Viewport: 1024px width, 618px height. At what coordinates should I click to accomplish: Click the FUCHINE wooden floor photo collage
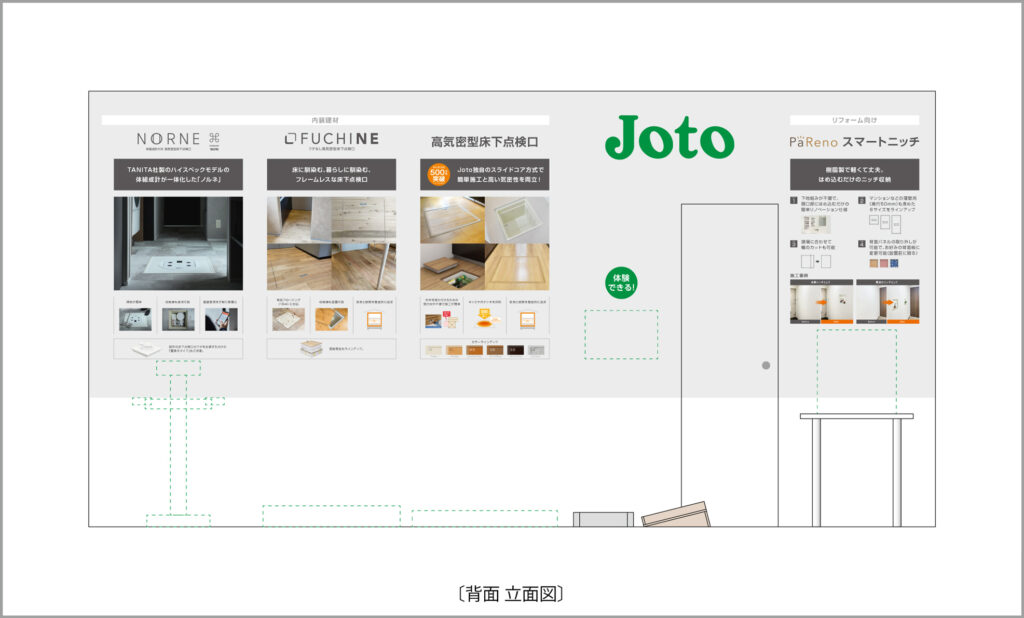[x=331, y=243]
